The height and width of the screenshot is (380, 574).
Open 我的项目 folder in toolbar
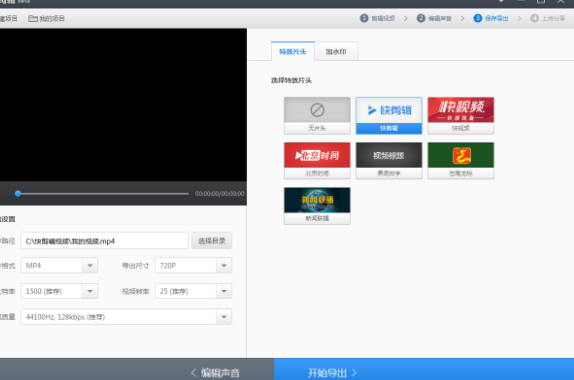click(46, 18)
